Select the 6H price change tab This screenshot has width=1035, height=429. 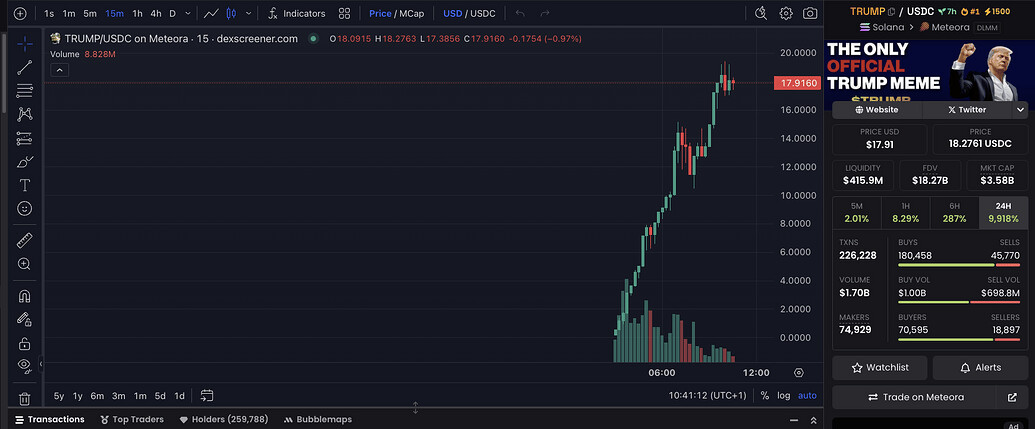point(954,213)
